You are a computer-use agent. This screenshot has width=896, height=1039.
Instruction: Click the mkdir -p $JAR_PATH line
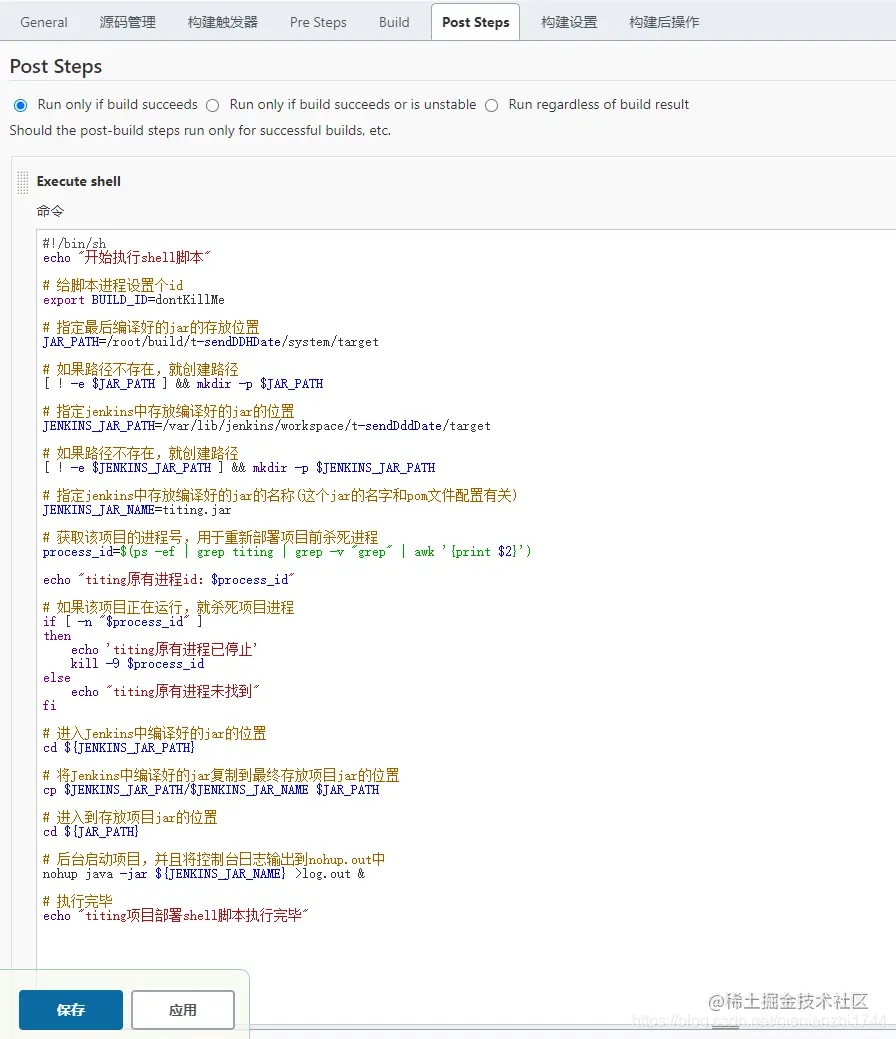pos(183,384)
